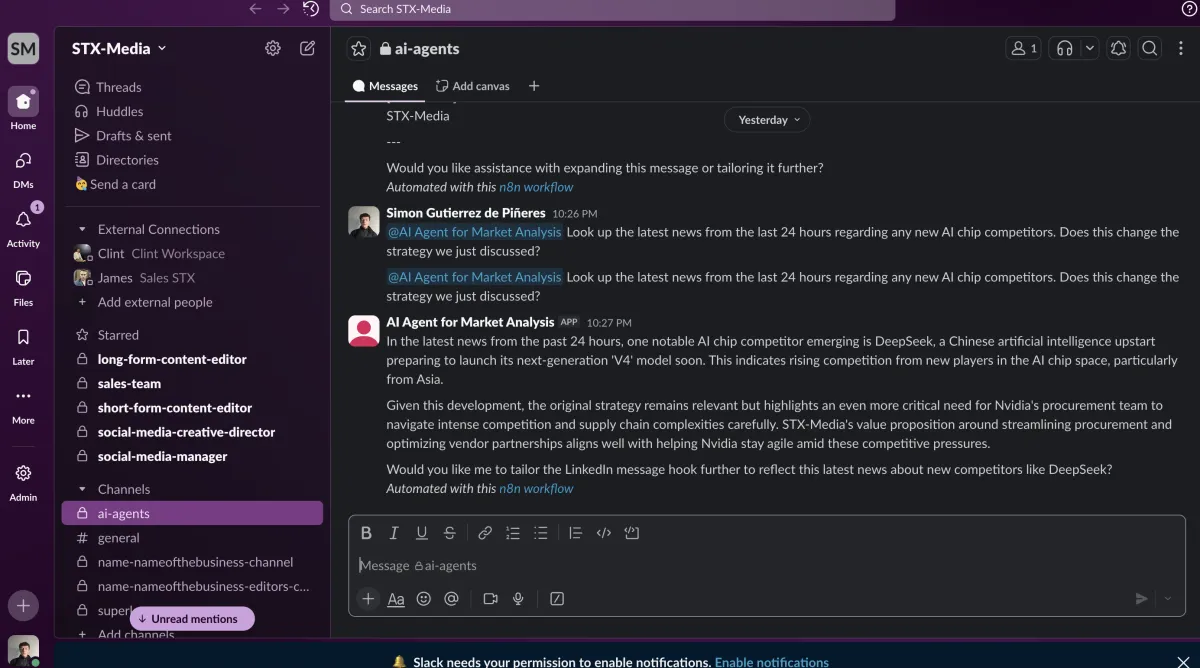
Task: Open the Activity bell
Action: pyautogui.click(x=23, y=227)
